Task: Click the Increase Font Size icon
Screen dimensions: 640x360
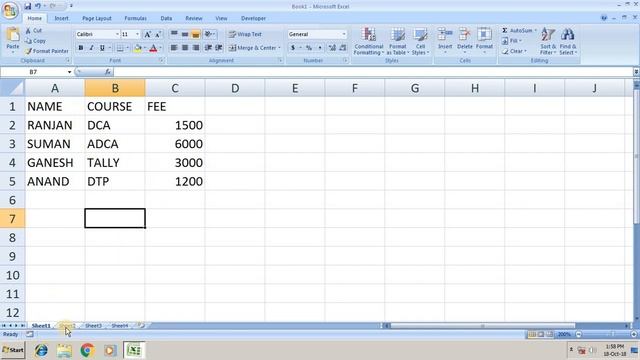Action: coord(148,34)
